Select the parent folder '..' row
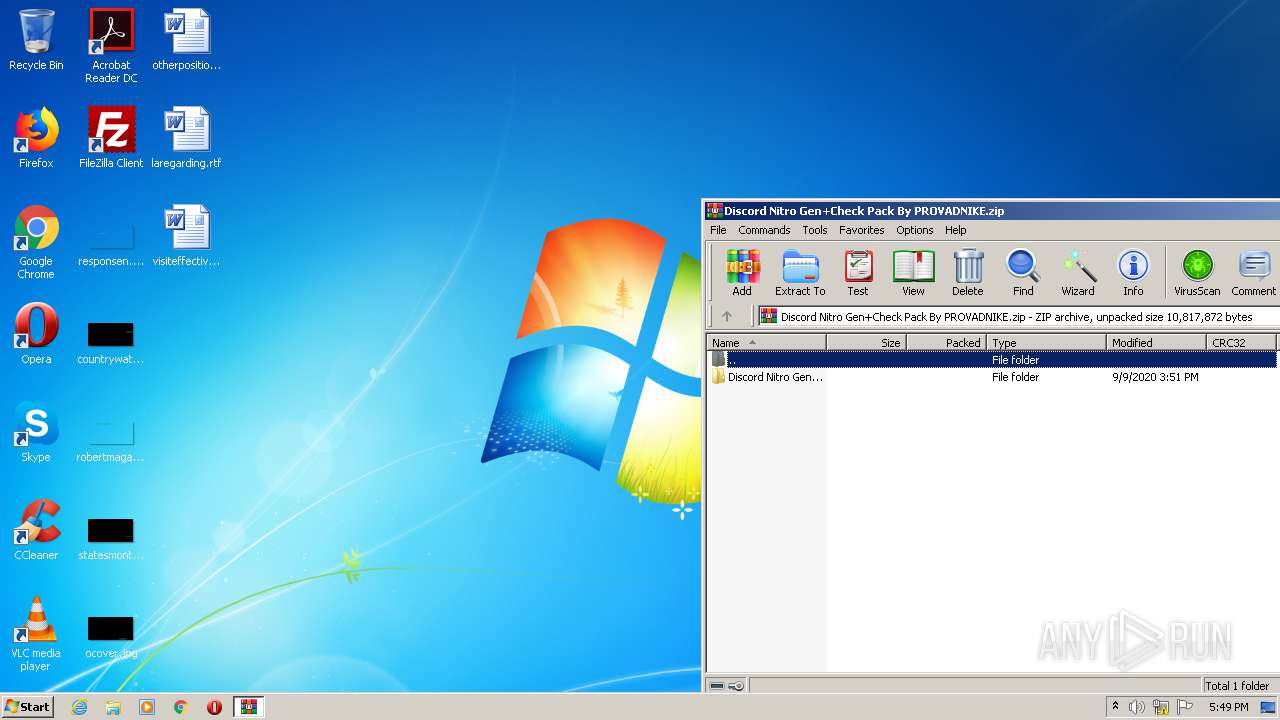This screenshot has width=1280, height=720. tap(992, 360)
